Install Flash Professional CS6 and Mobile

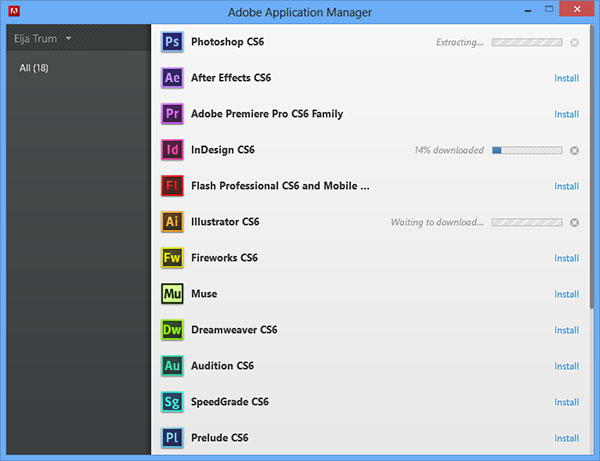tap(566, 186)
